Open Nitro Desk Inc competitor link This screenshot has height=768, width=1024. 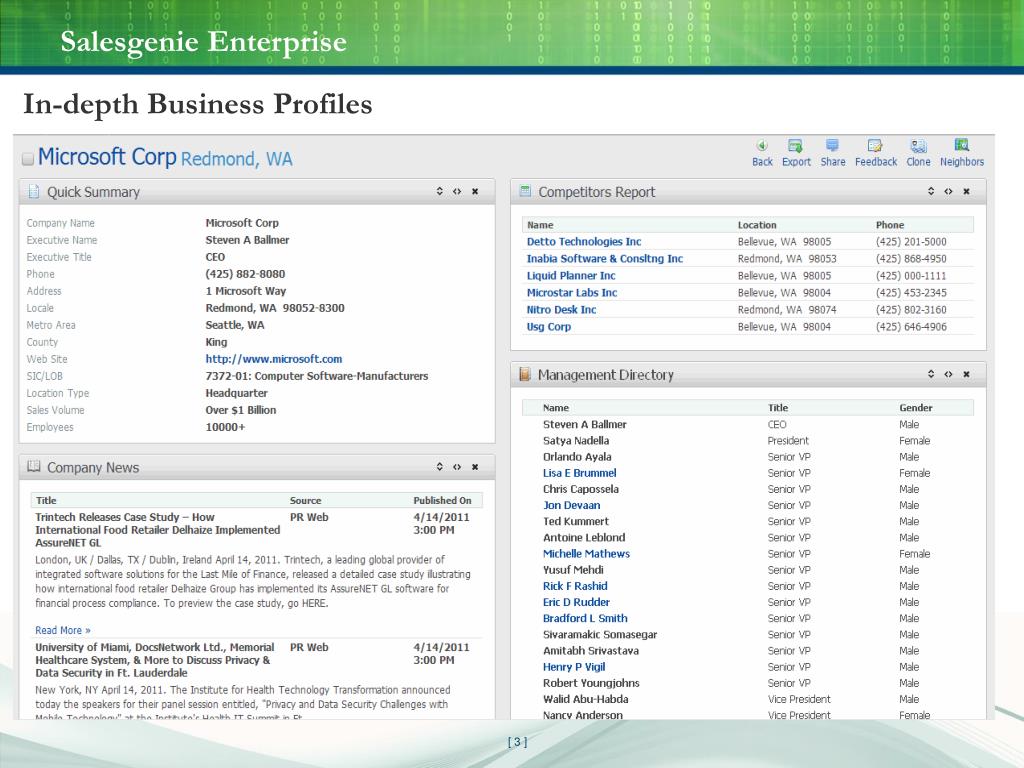pyautogui.click(x=561, y=310)
